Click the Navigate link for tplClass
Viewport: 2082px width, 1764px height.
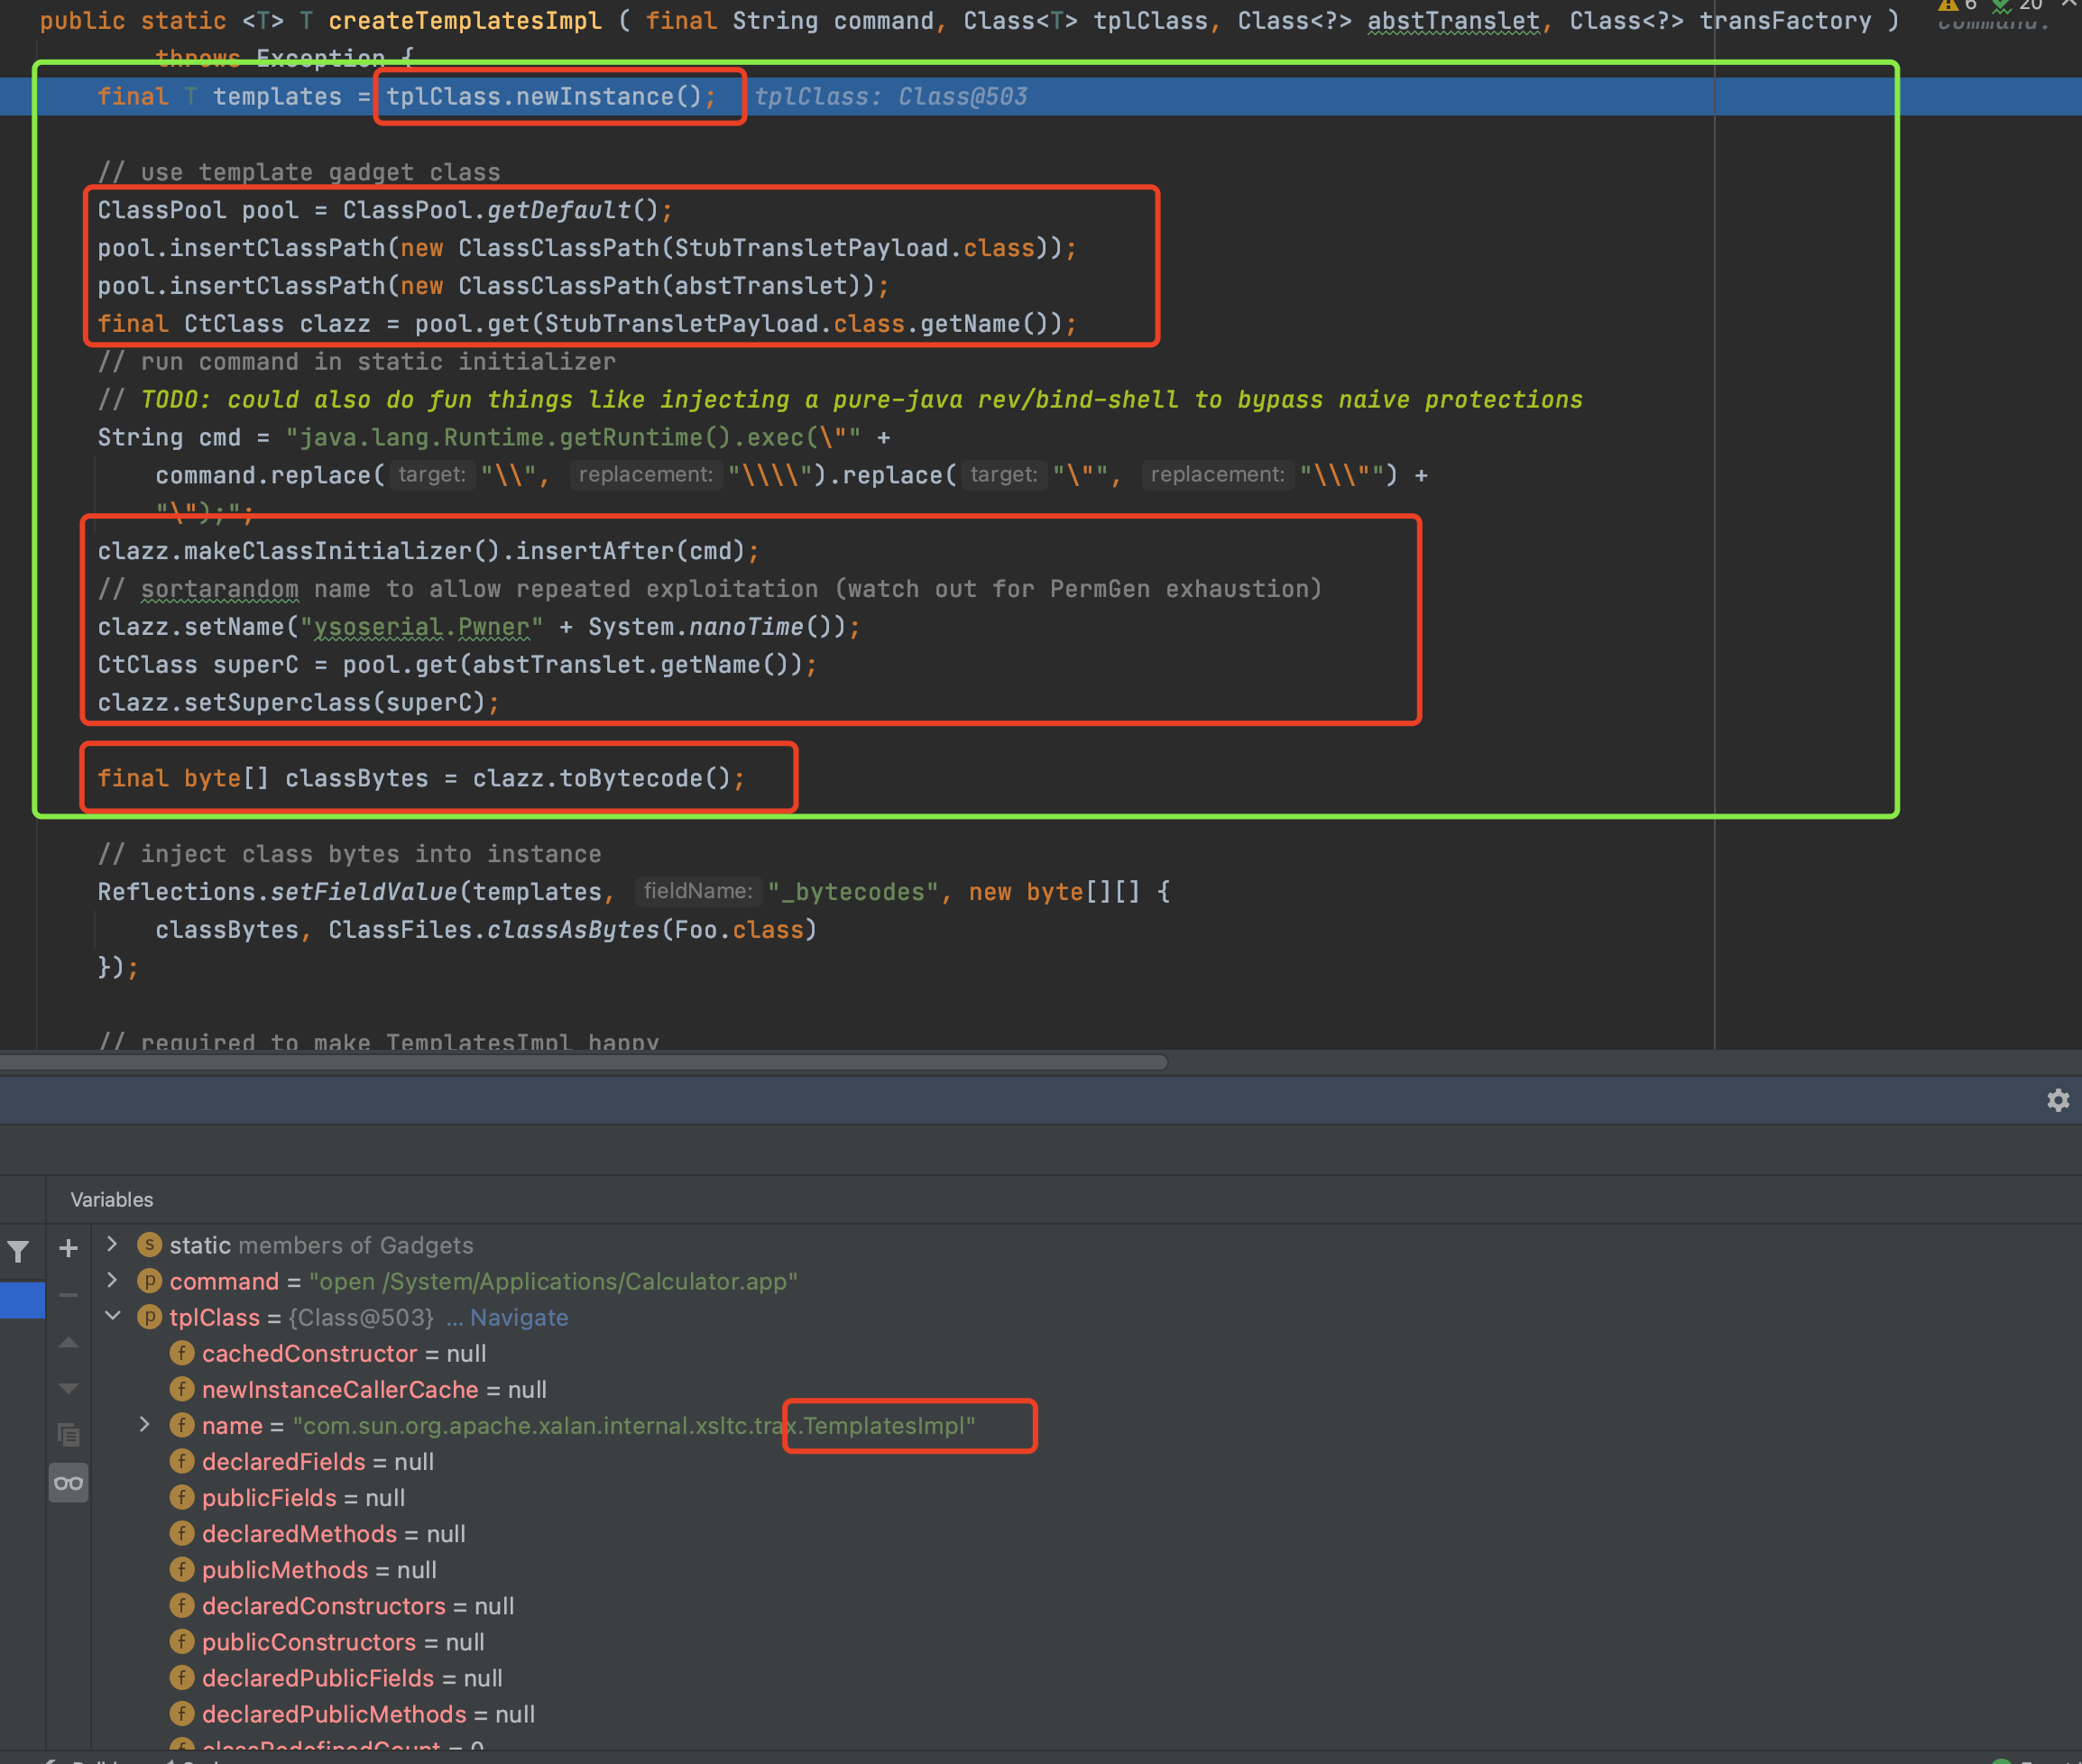click(519, 1317)
